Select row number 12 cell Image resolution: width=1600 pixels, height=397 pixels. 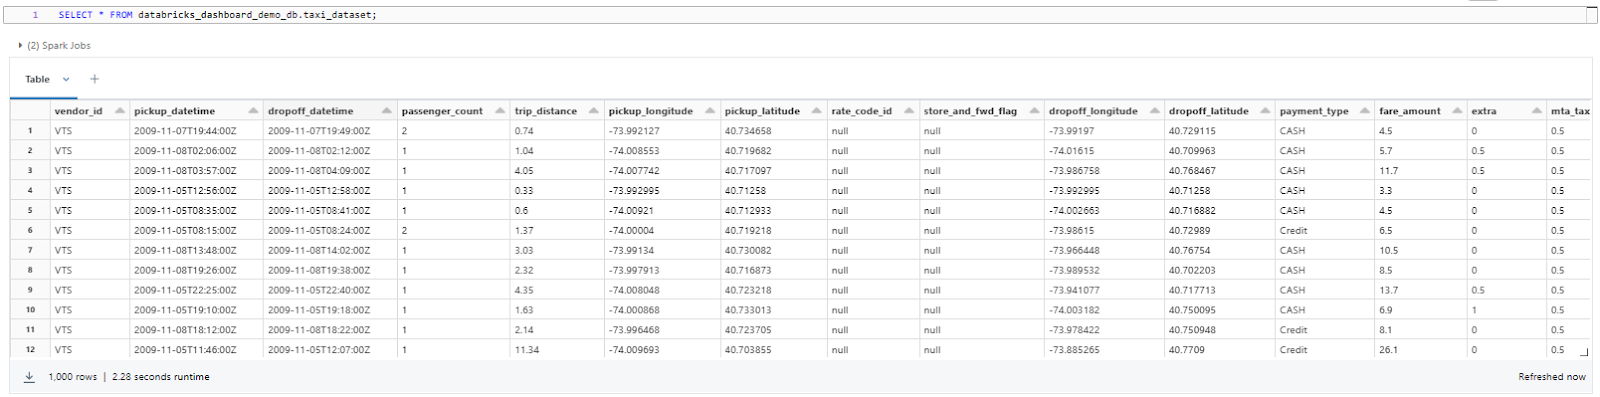click(x=30, y=350)
